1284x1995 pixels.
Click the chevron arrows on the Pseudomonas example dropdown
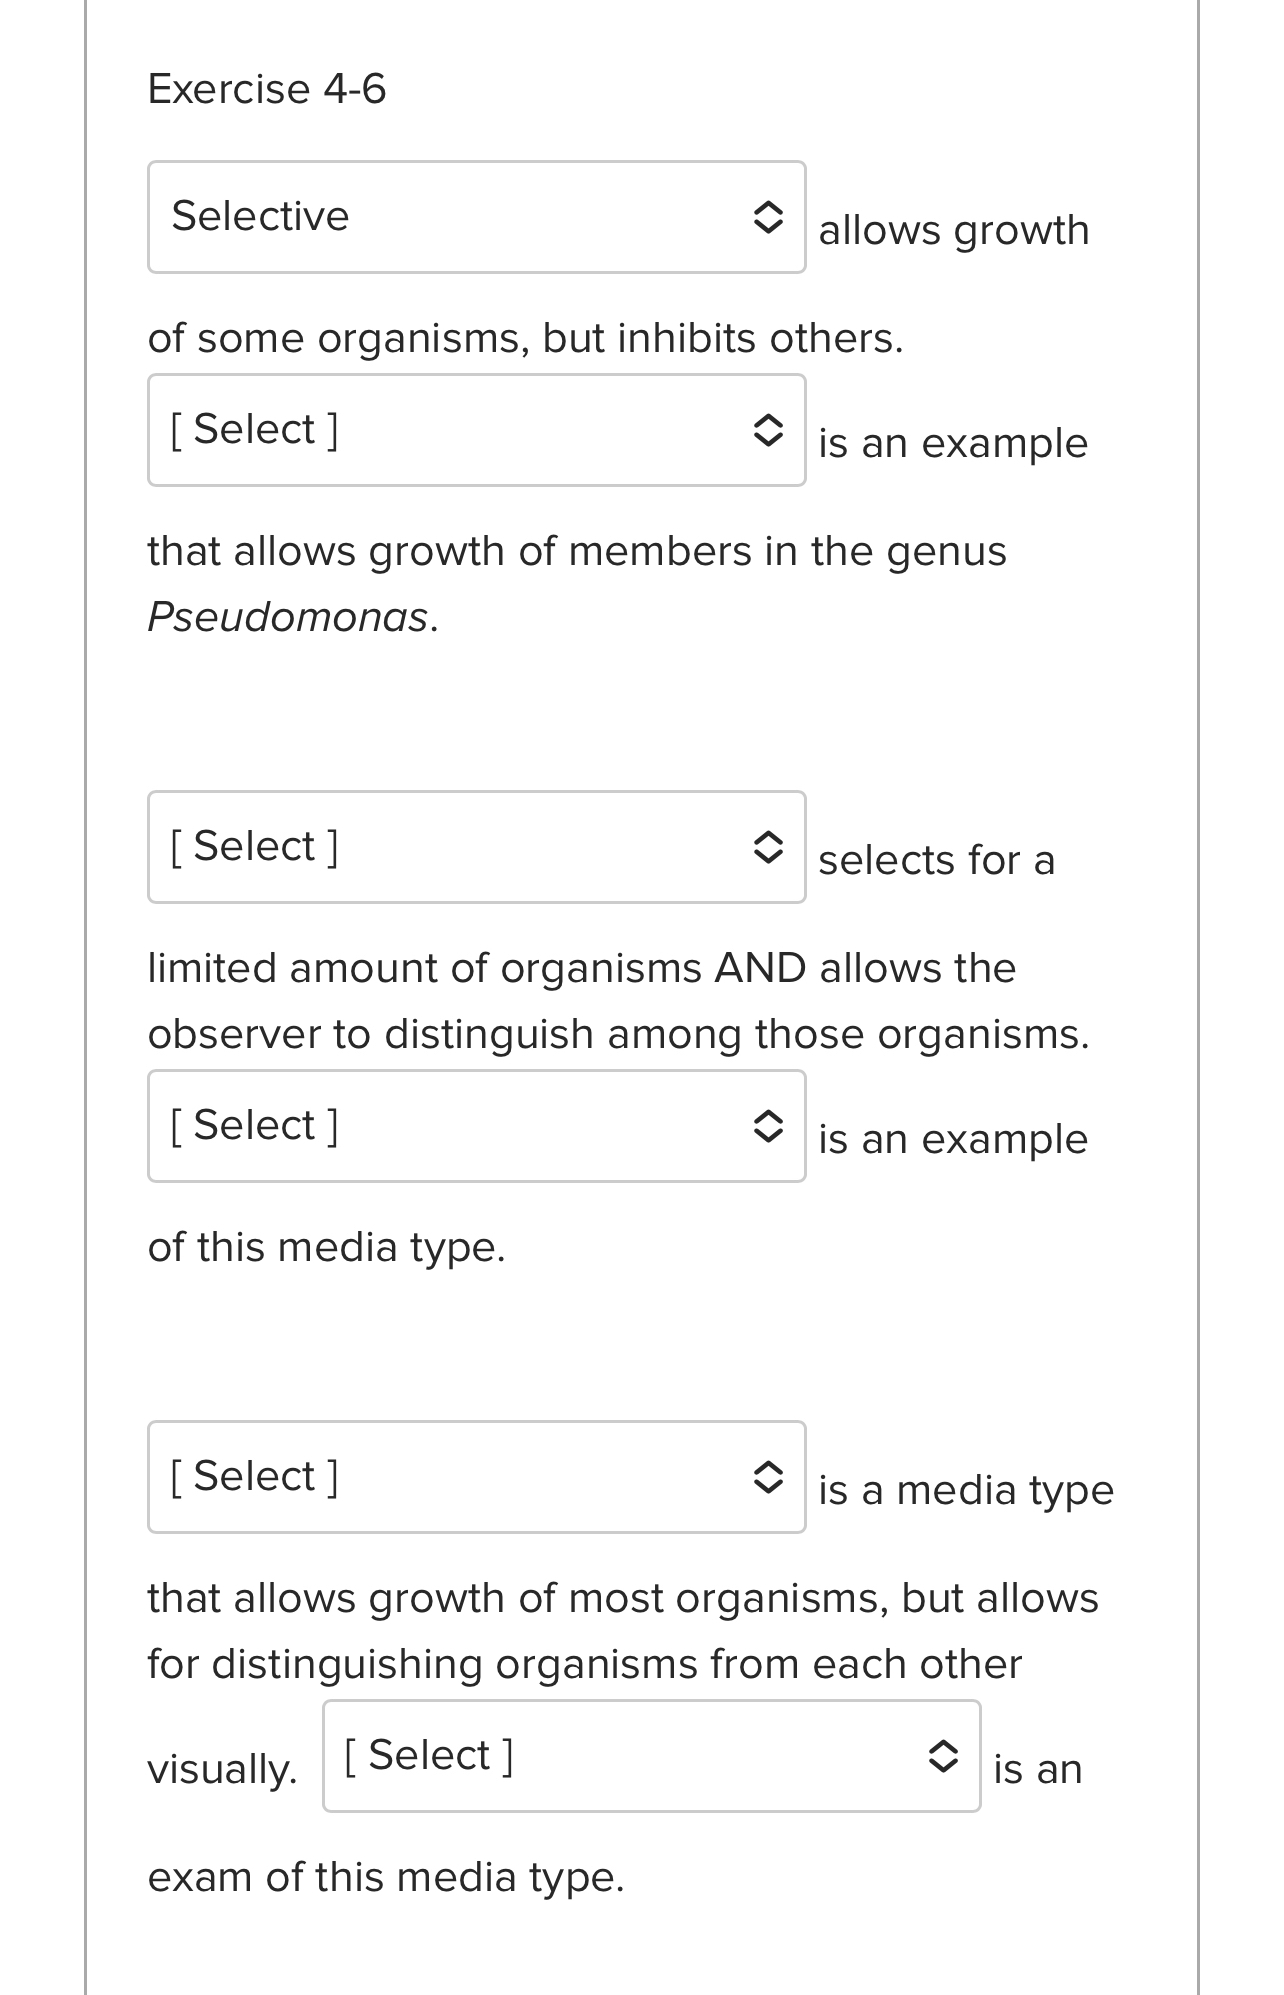[767, 430]
